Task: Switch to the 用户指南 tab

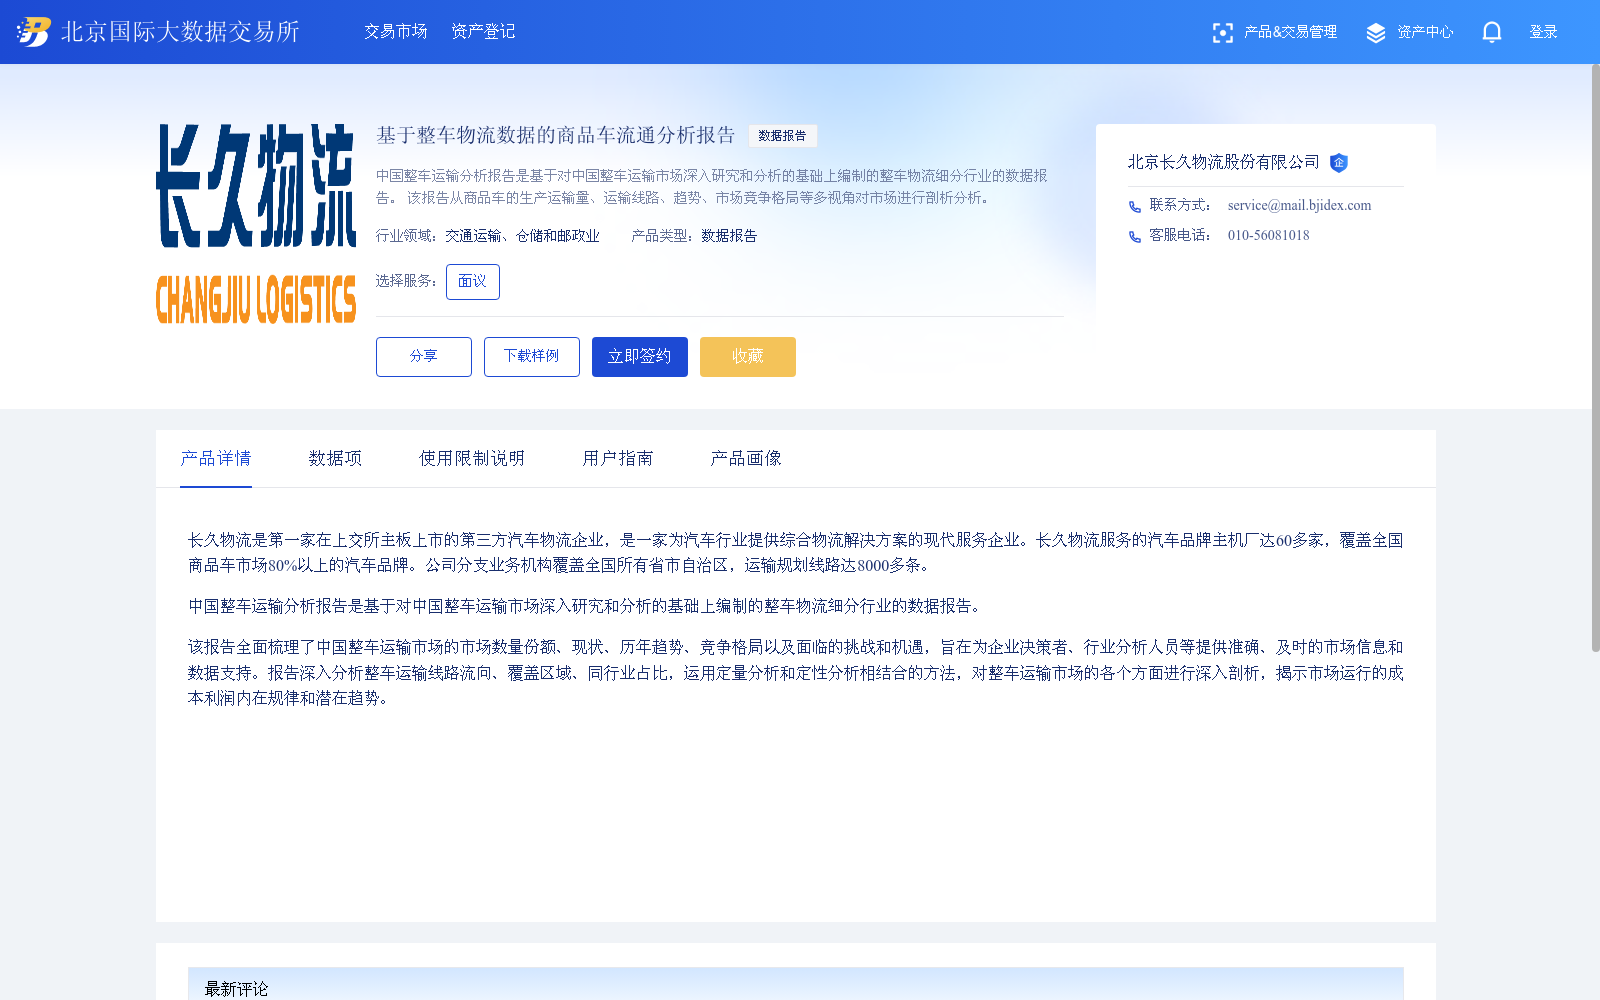Action: [618, 458]
